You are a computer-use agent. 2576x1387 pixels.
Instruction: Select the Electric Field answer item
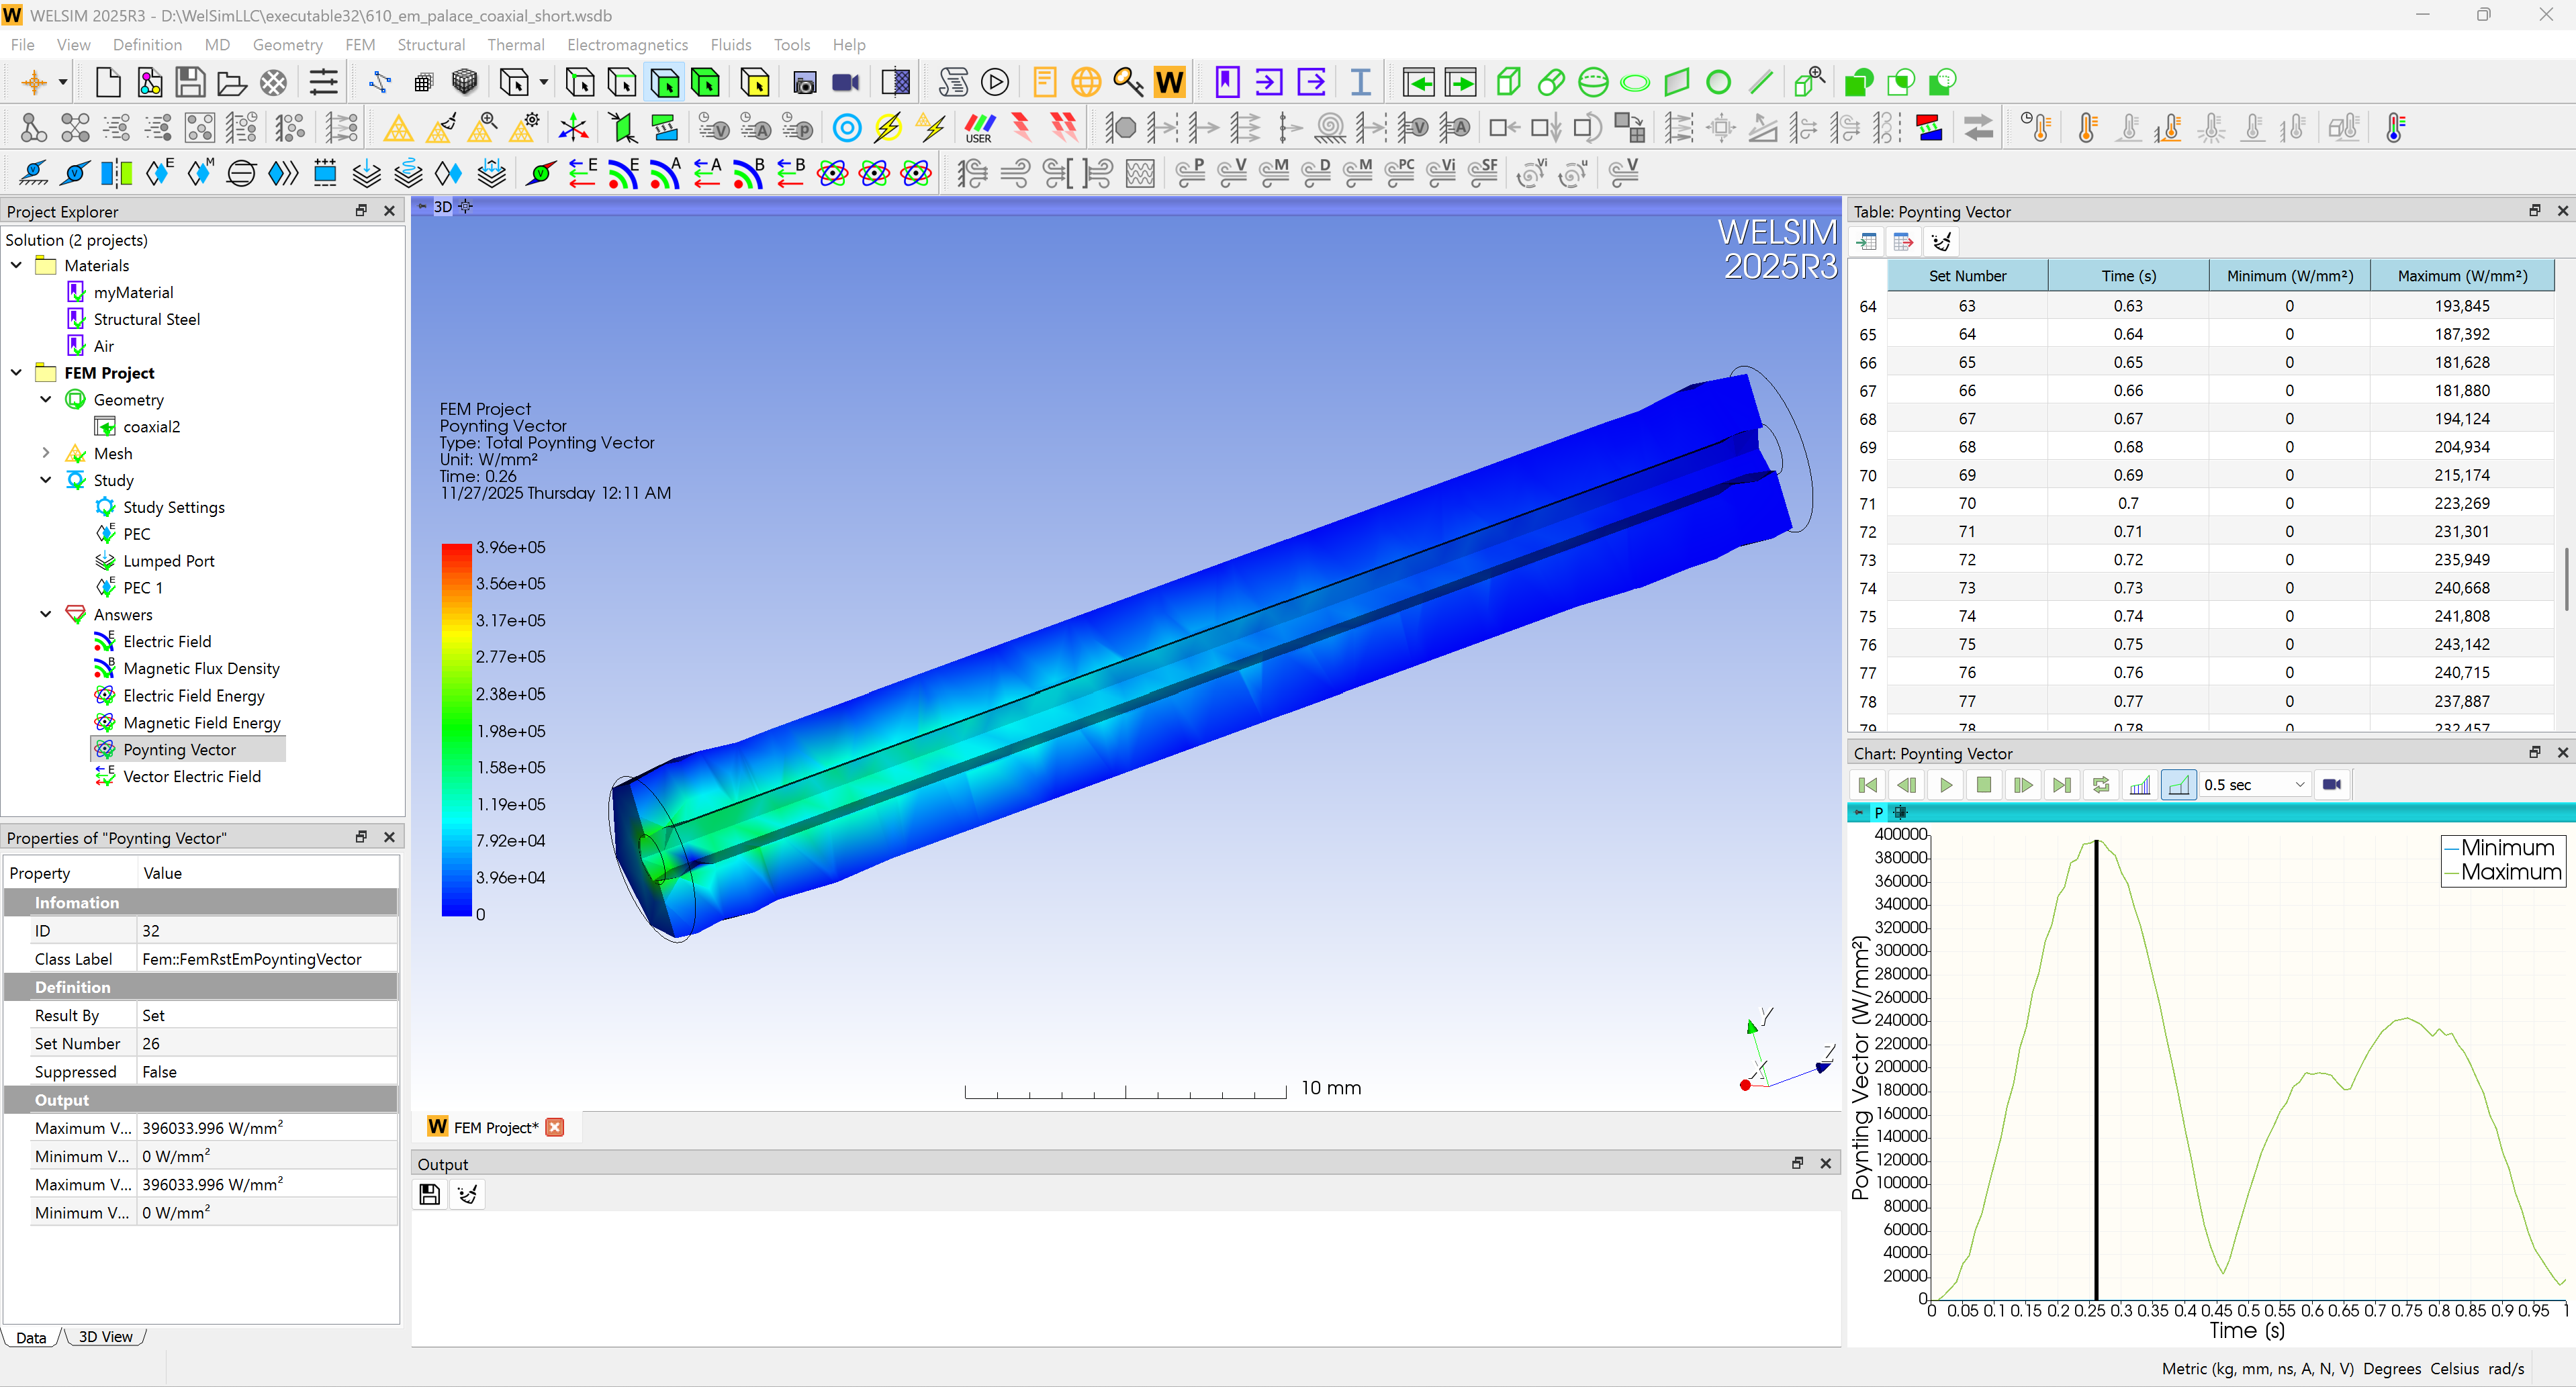click(x=167, y=641)
